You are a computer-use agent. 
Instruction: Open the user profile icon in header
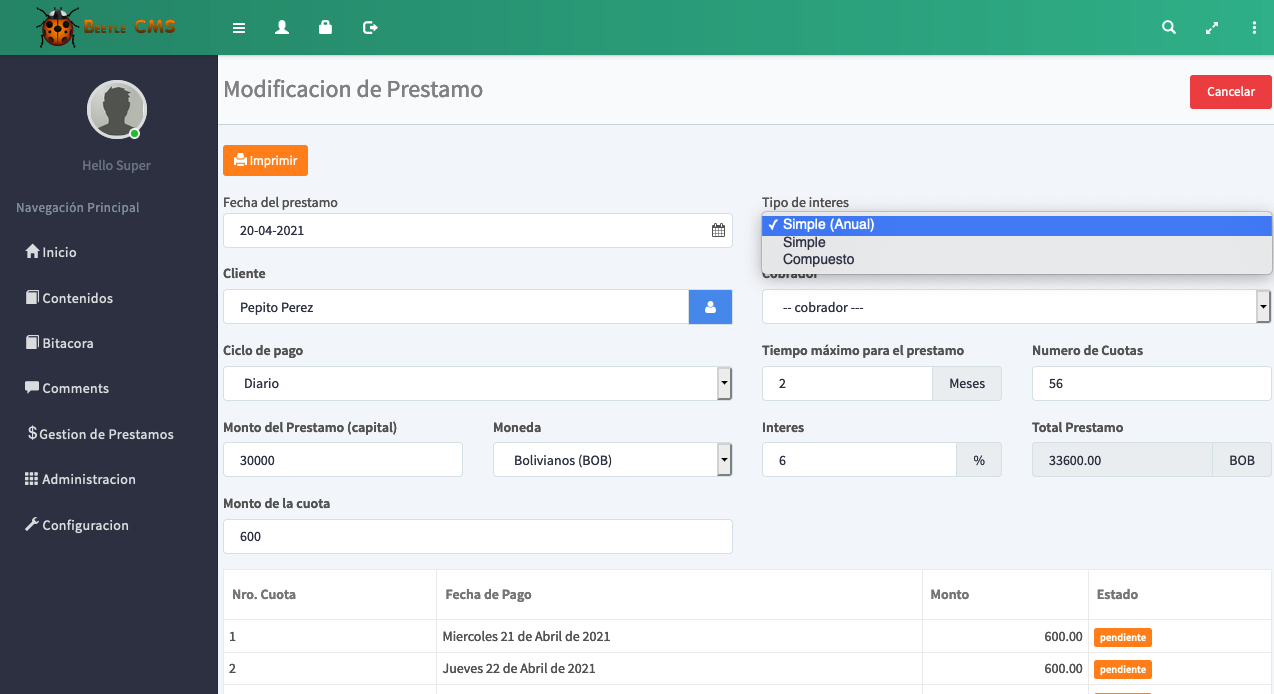pyautogui.click(x=282, y=28)
